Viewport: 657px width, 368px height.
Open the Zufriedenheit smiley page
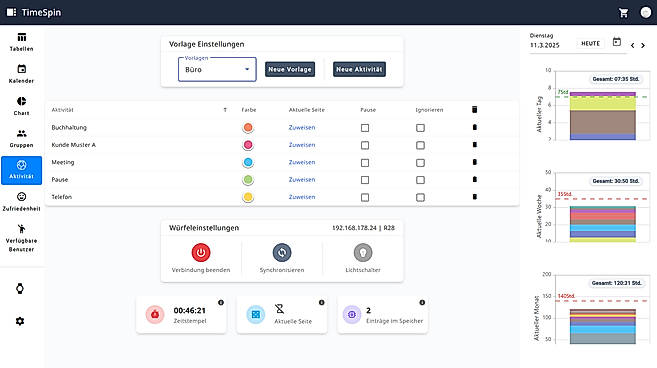(21, 202)
